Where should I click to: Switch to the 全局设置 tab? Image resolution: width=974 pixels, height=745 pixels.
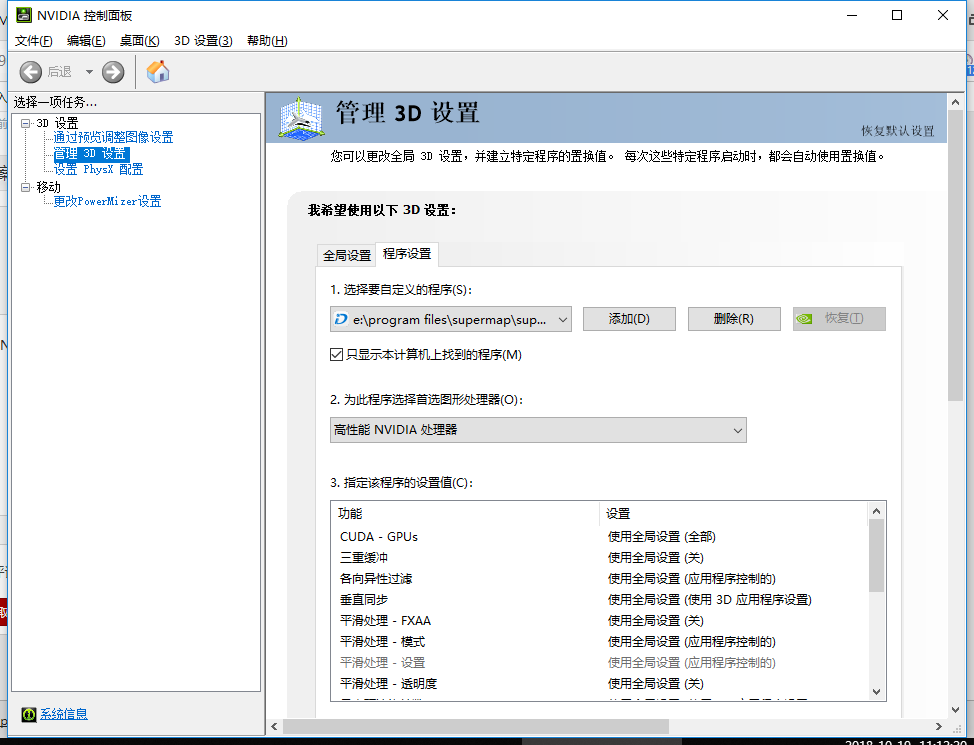(x=347, y=255)
